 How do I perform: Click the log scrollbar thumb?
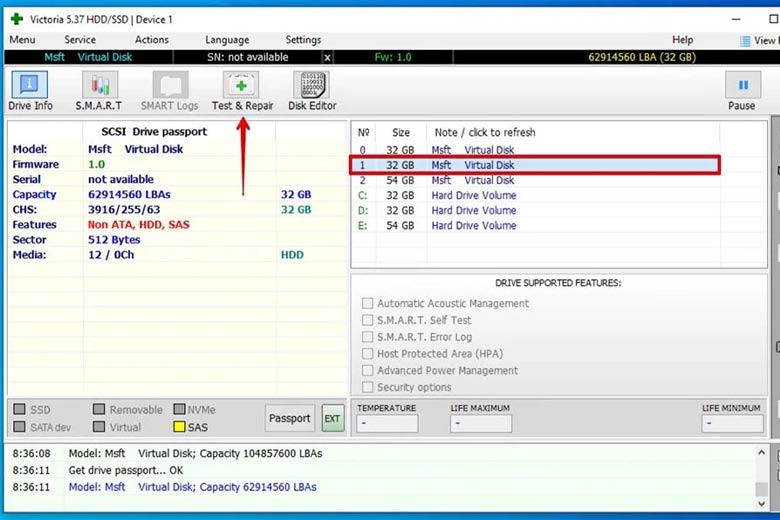tap(761, 489)
